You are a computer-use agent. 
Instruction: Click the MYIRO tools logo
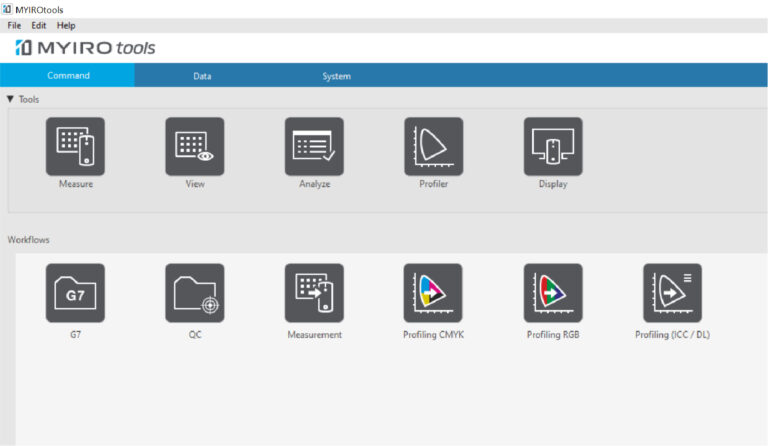coord(86,48)
